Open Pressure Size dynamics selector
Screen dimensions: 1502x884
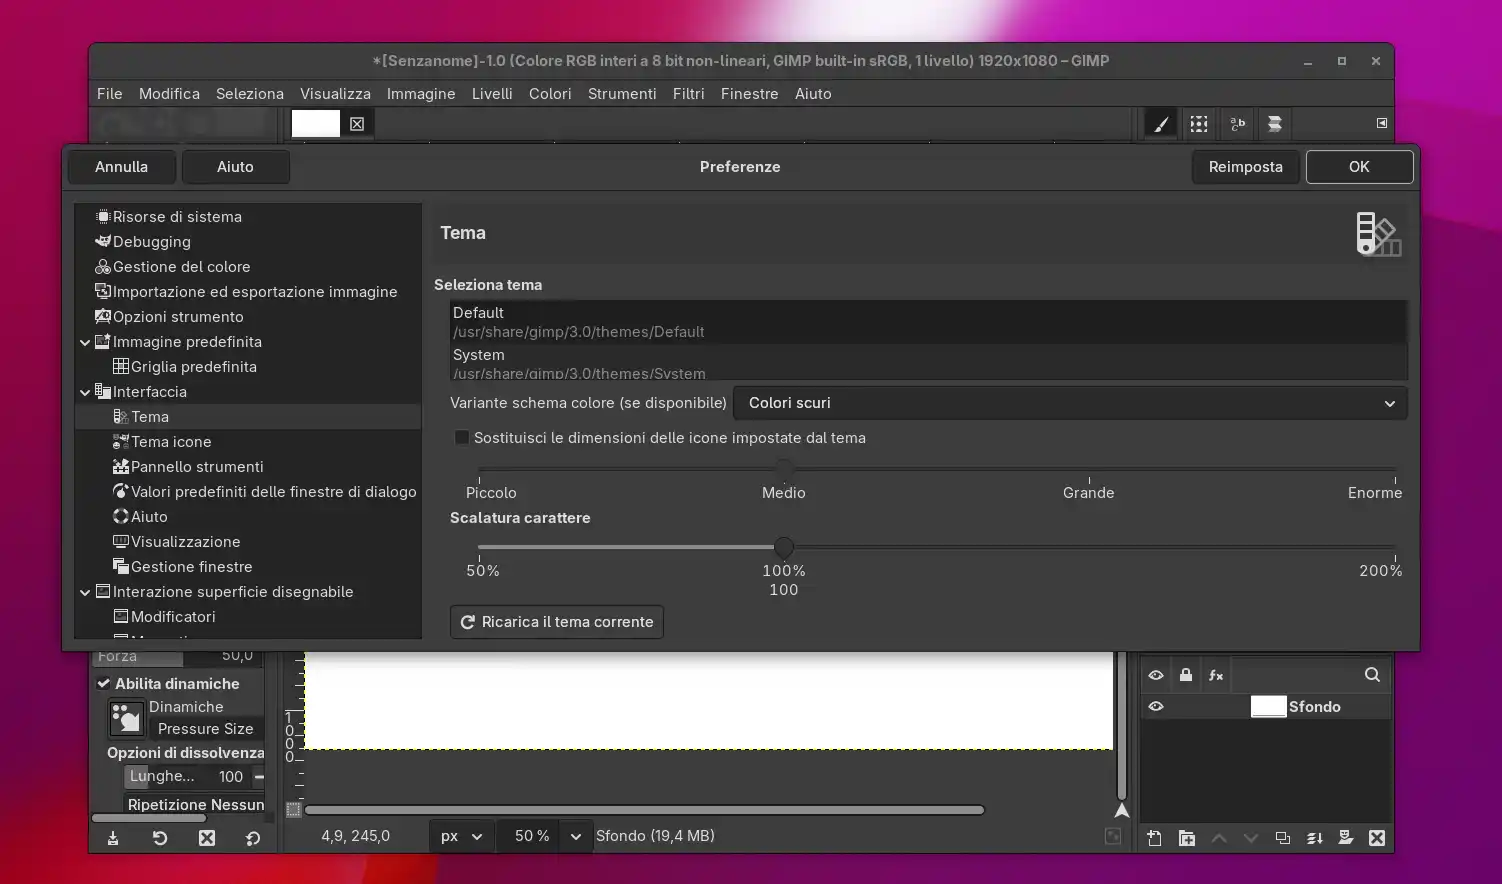click(205, 729)
